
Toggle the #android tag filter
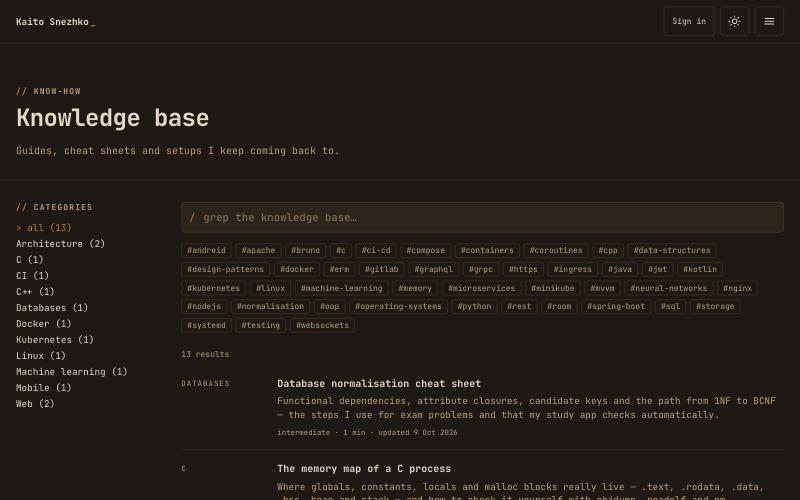coord(206,251)
